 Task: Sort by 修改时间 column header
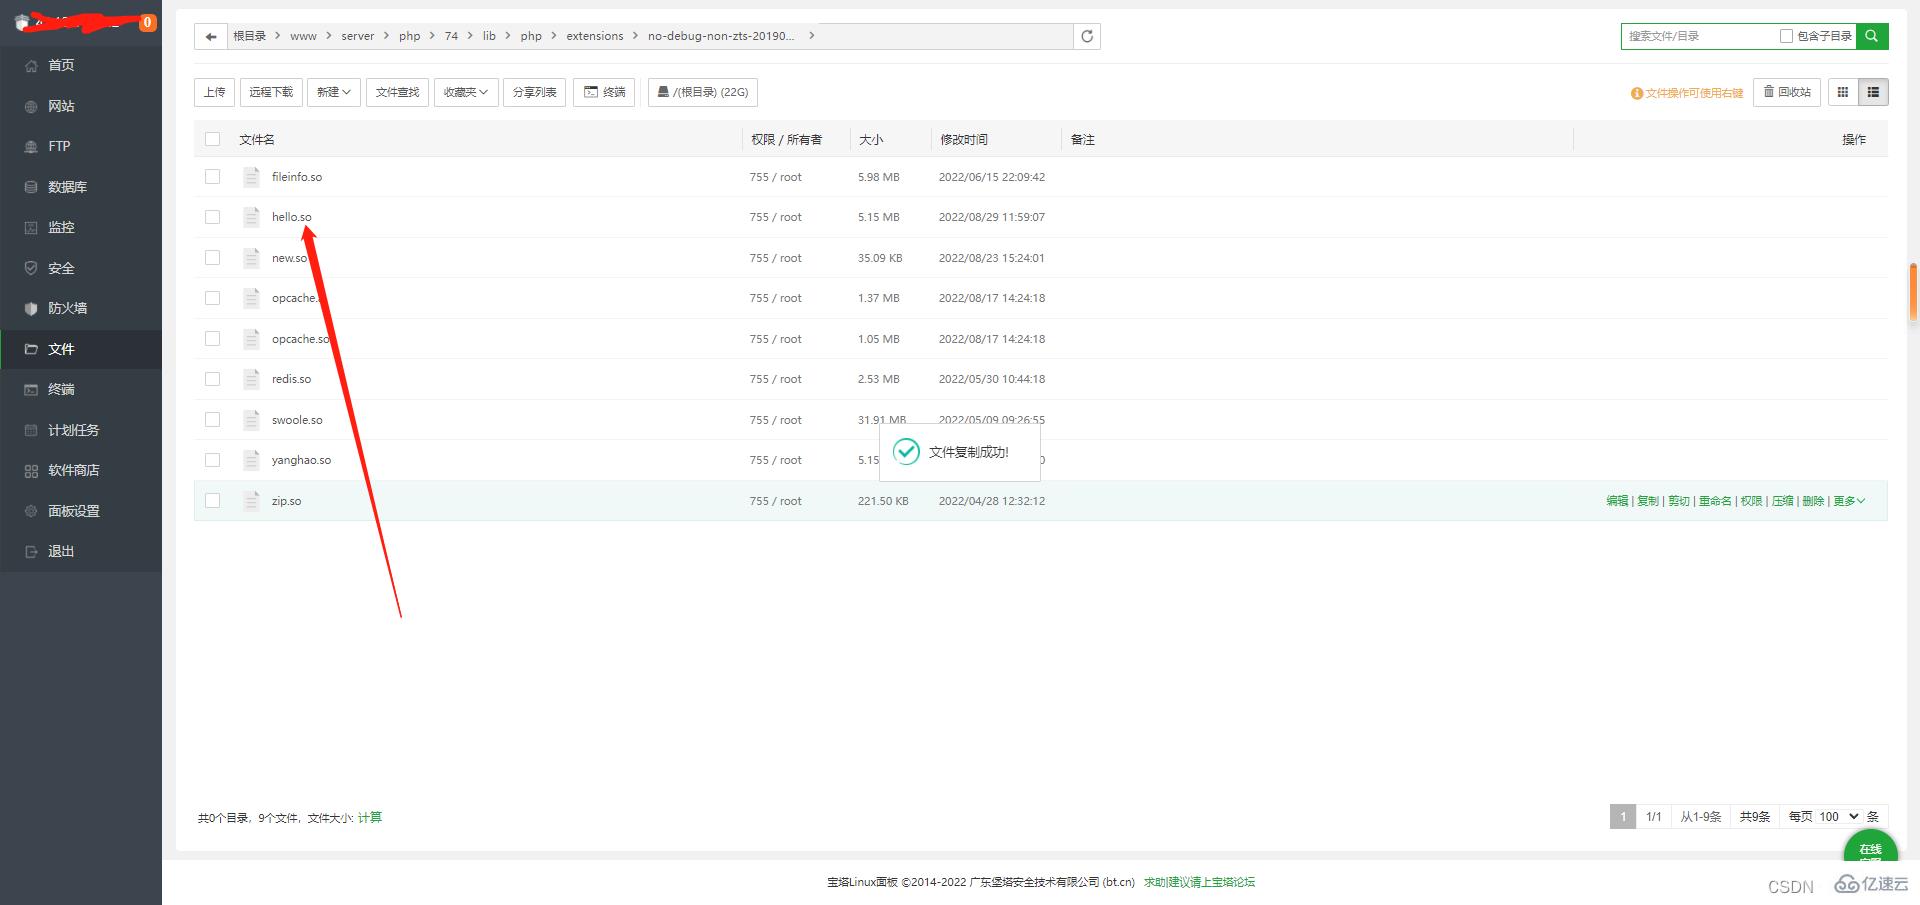[x=964, y=139]
